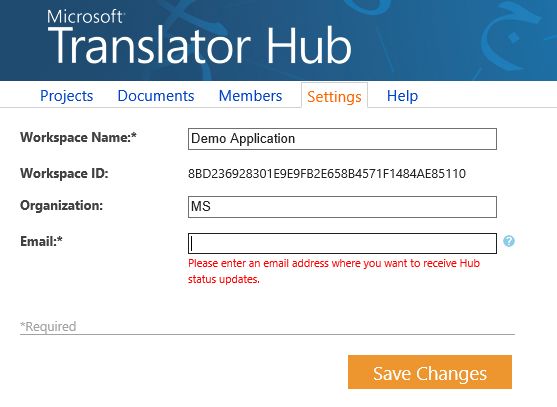
Task: Click the Email required label
Action: [x=41, y=241]
